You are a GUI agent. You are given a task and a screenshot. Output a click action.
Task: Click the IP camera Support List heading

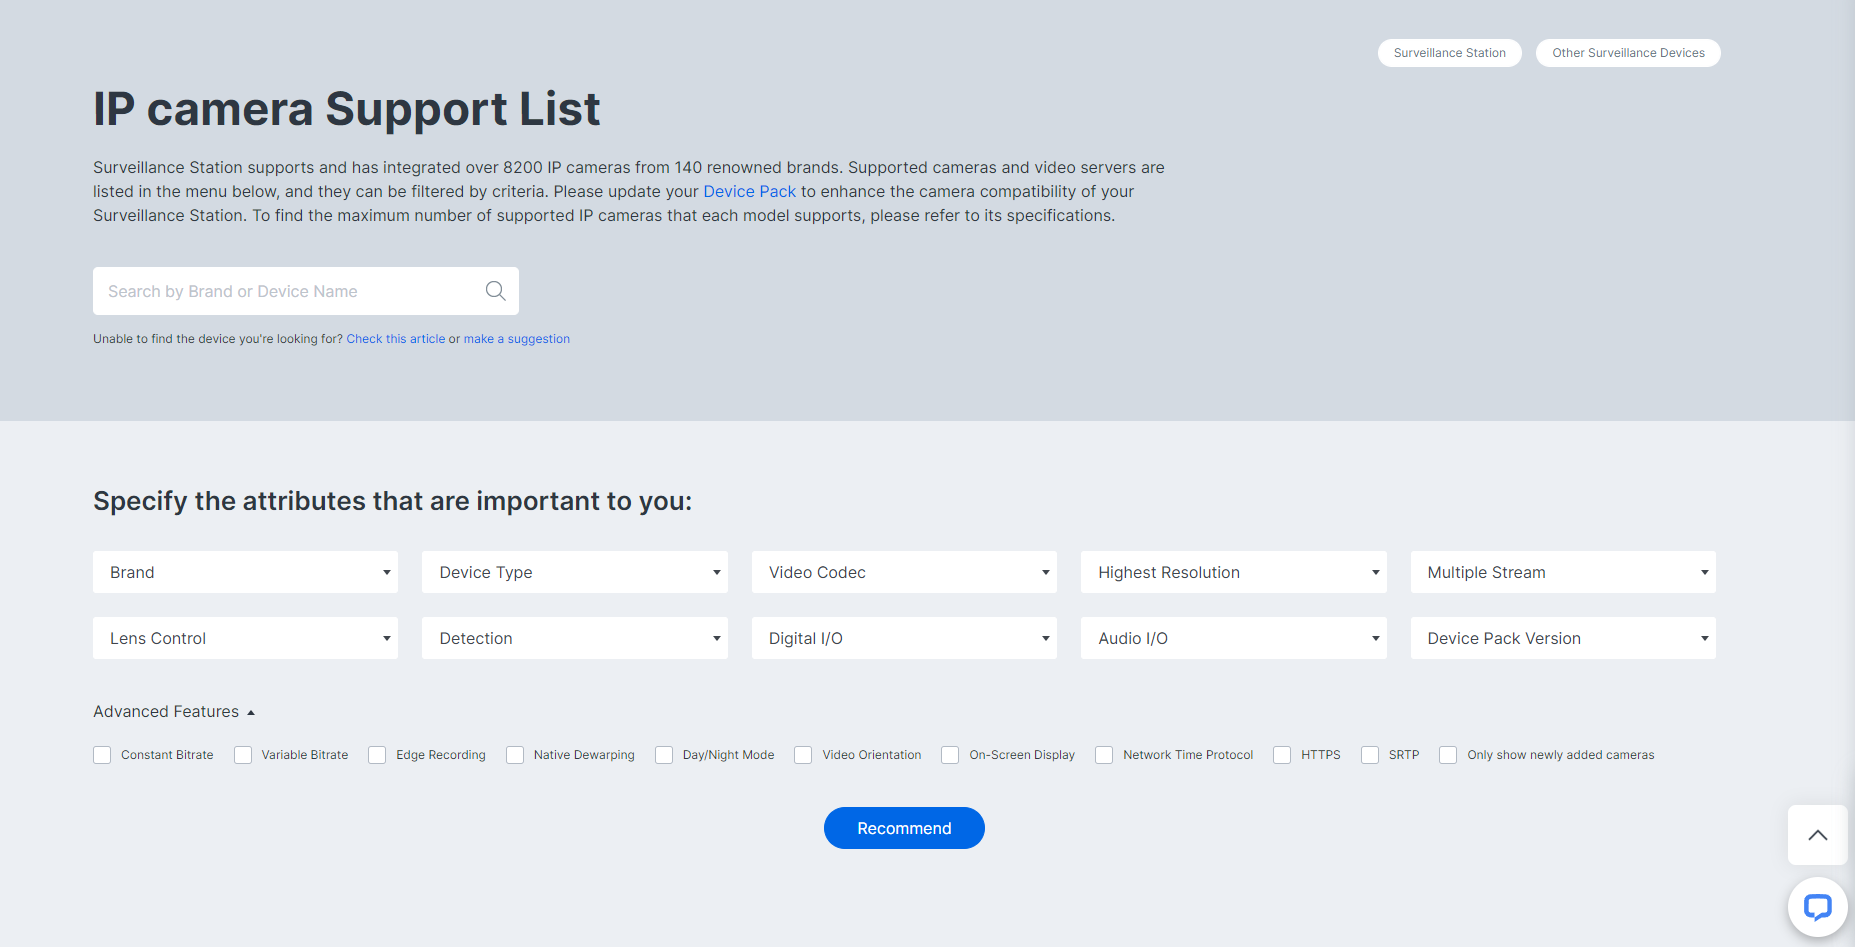pyautogui.click(x=347, y=109)
